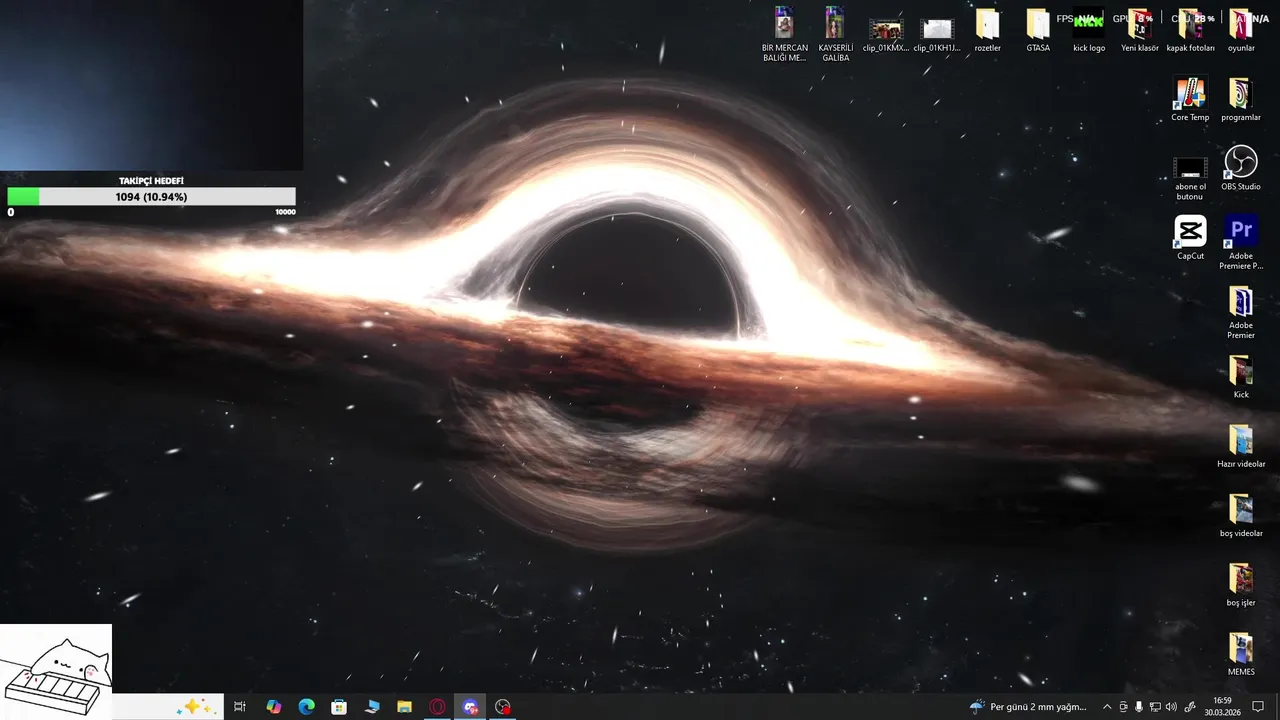Open the Yeni klasör folder
Viewport: 1280px width, 720px height.
1140,31
